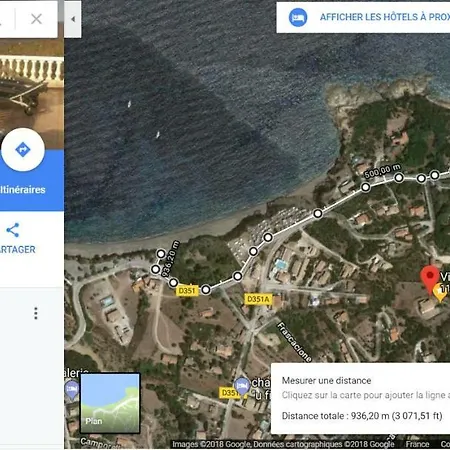Click the D351A road label
Viewport: 450px width, 450px height.
(258, 299)
